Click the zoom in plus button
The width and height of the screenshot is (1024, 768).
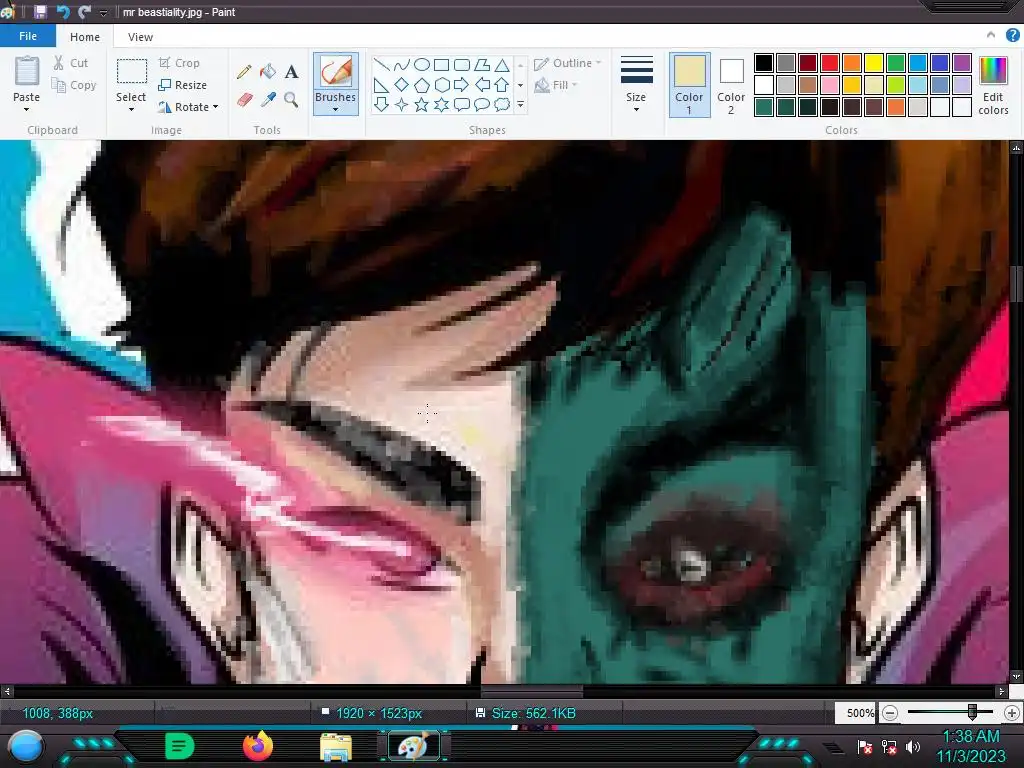click(1012, 713)
